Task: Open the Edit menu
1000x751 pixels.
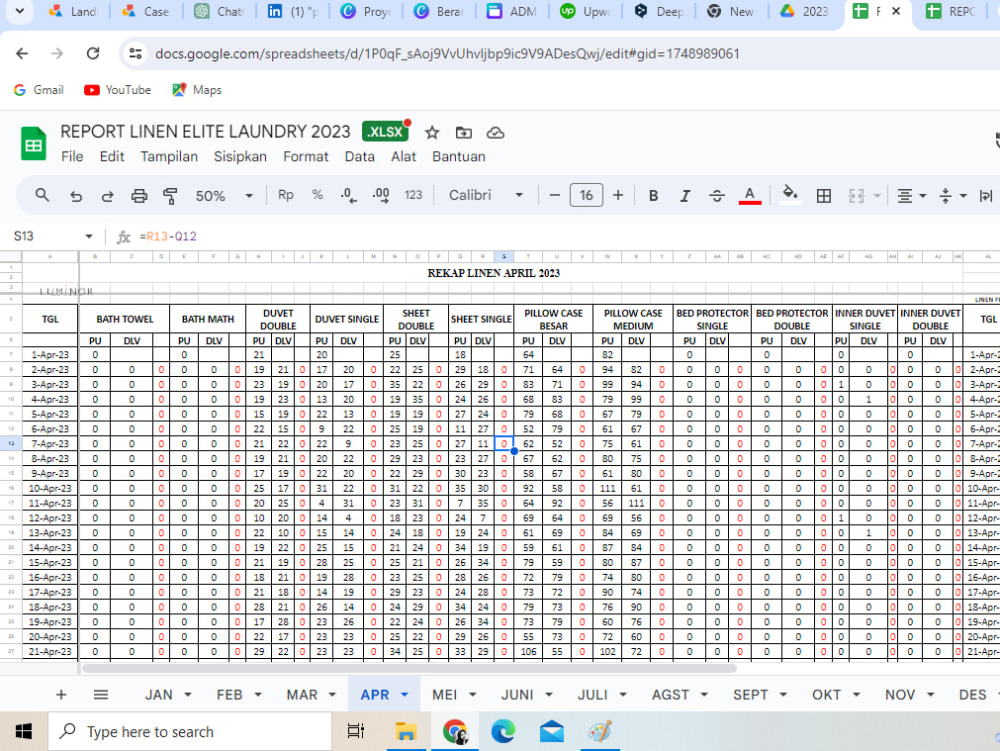Action: 112,157
